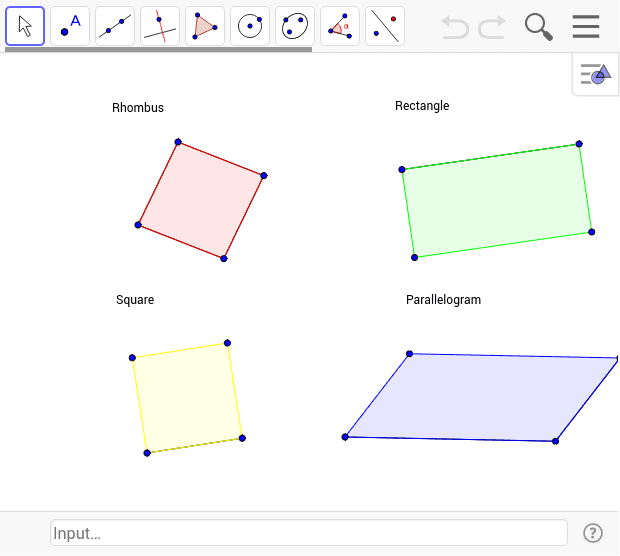Screen dimensions: 620x556
Task: Redo the last undone action
Action: click(492, 27)
